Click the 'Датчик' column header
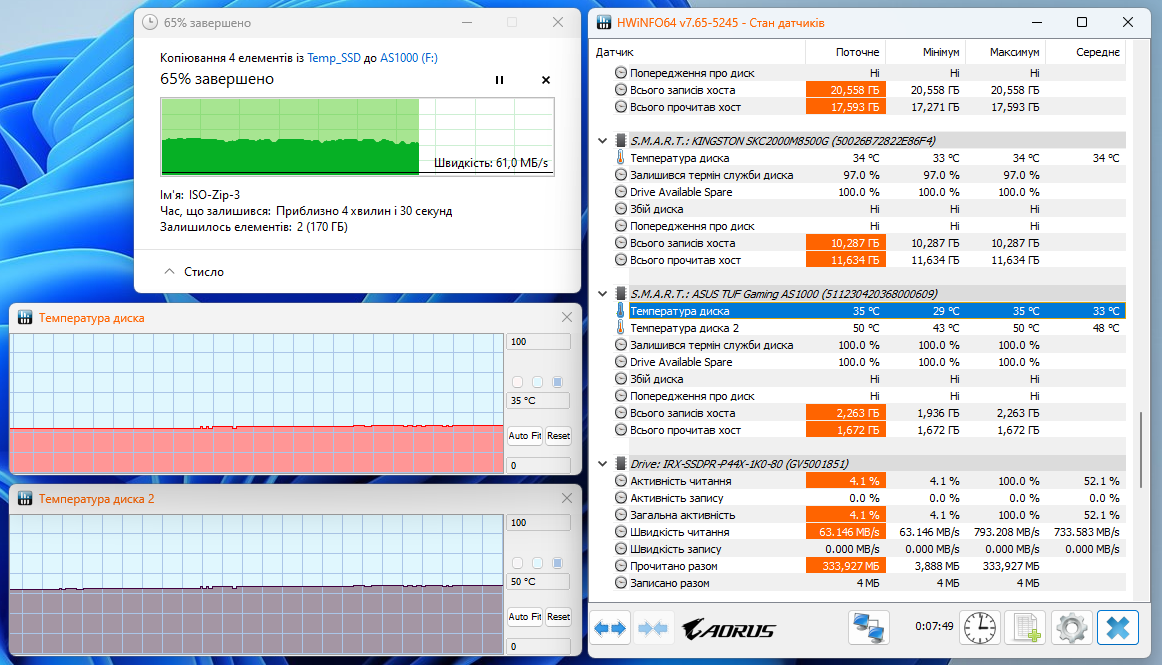This screenshot has height=665, width=1162. [x=614, y=52]
